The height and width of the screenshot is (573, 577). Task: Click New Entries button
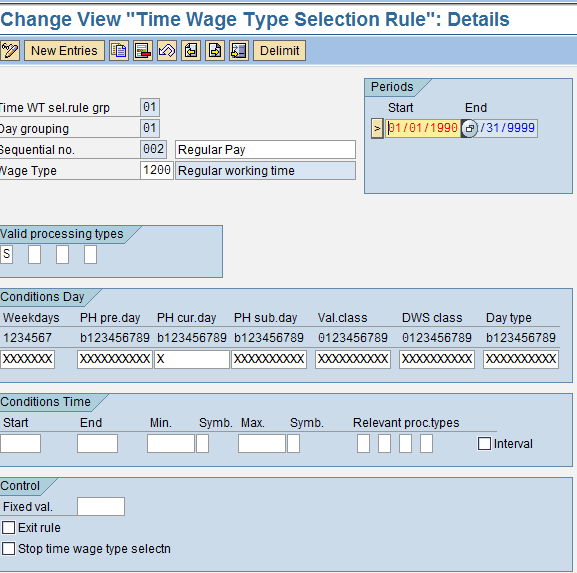[64, 50]
